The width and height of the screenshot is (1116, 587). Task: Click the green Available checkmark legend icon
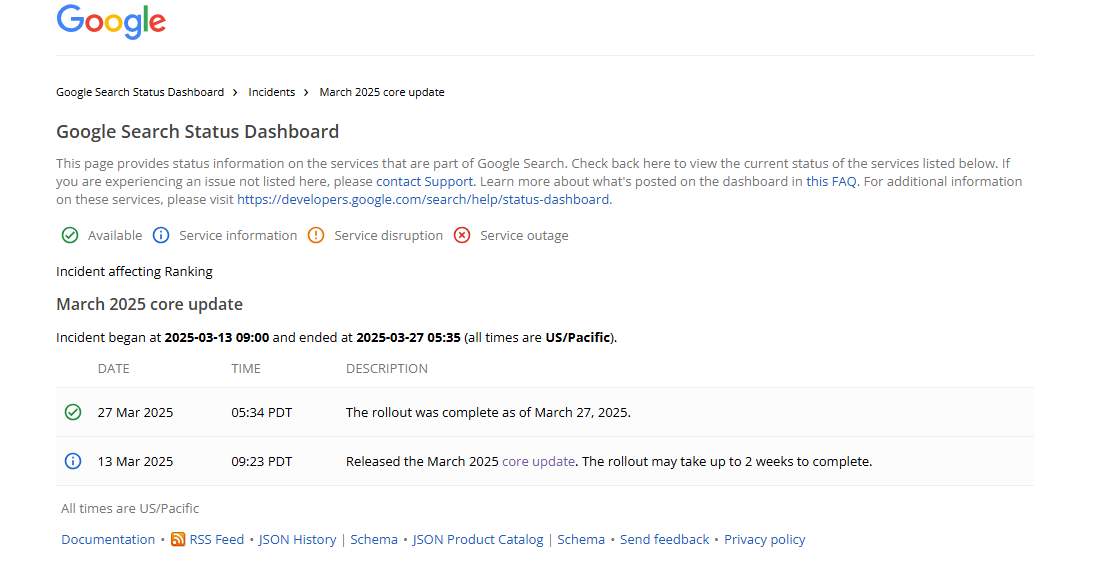coord(70,236)
